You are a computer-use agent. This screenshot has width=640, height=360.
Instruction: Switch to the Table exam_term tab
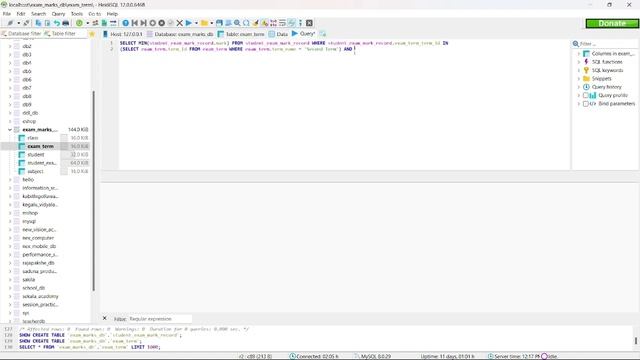point(241,34)
